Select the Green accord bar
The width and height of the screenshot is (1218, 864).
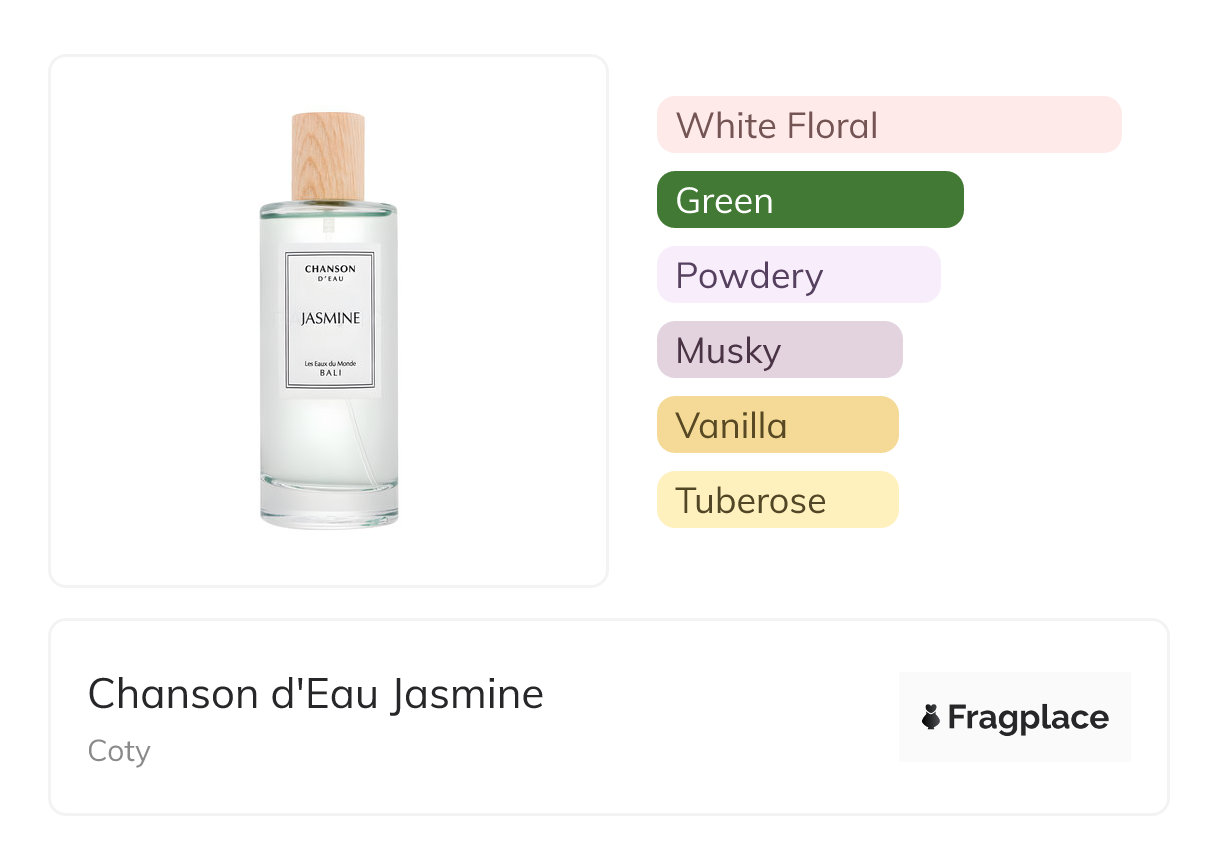coord(809,200)
